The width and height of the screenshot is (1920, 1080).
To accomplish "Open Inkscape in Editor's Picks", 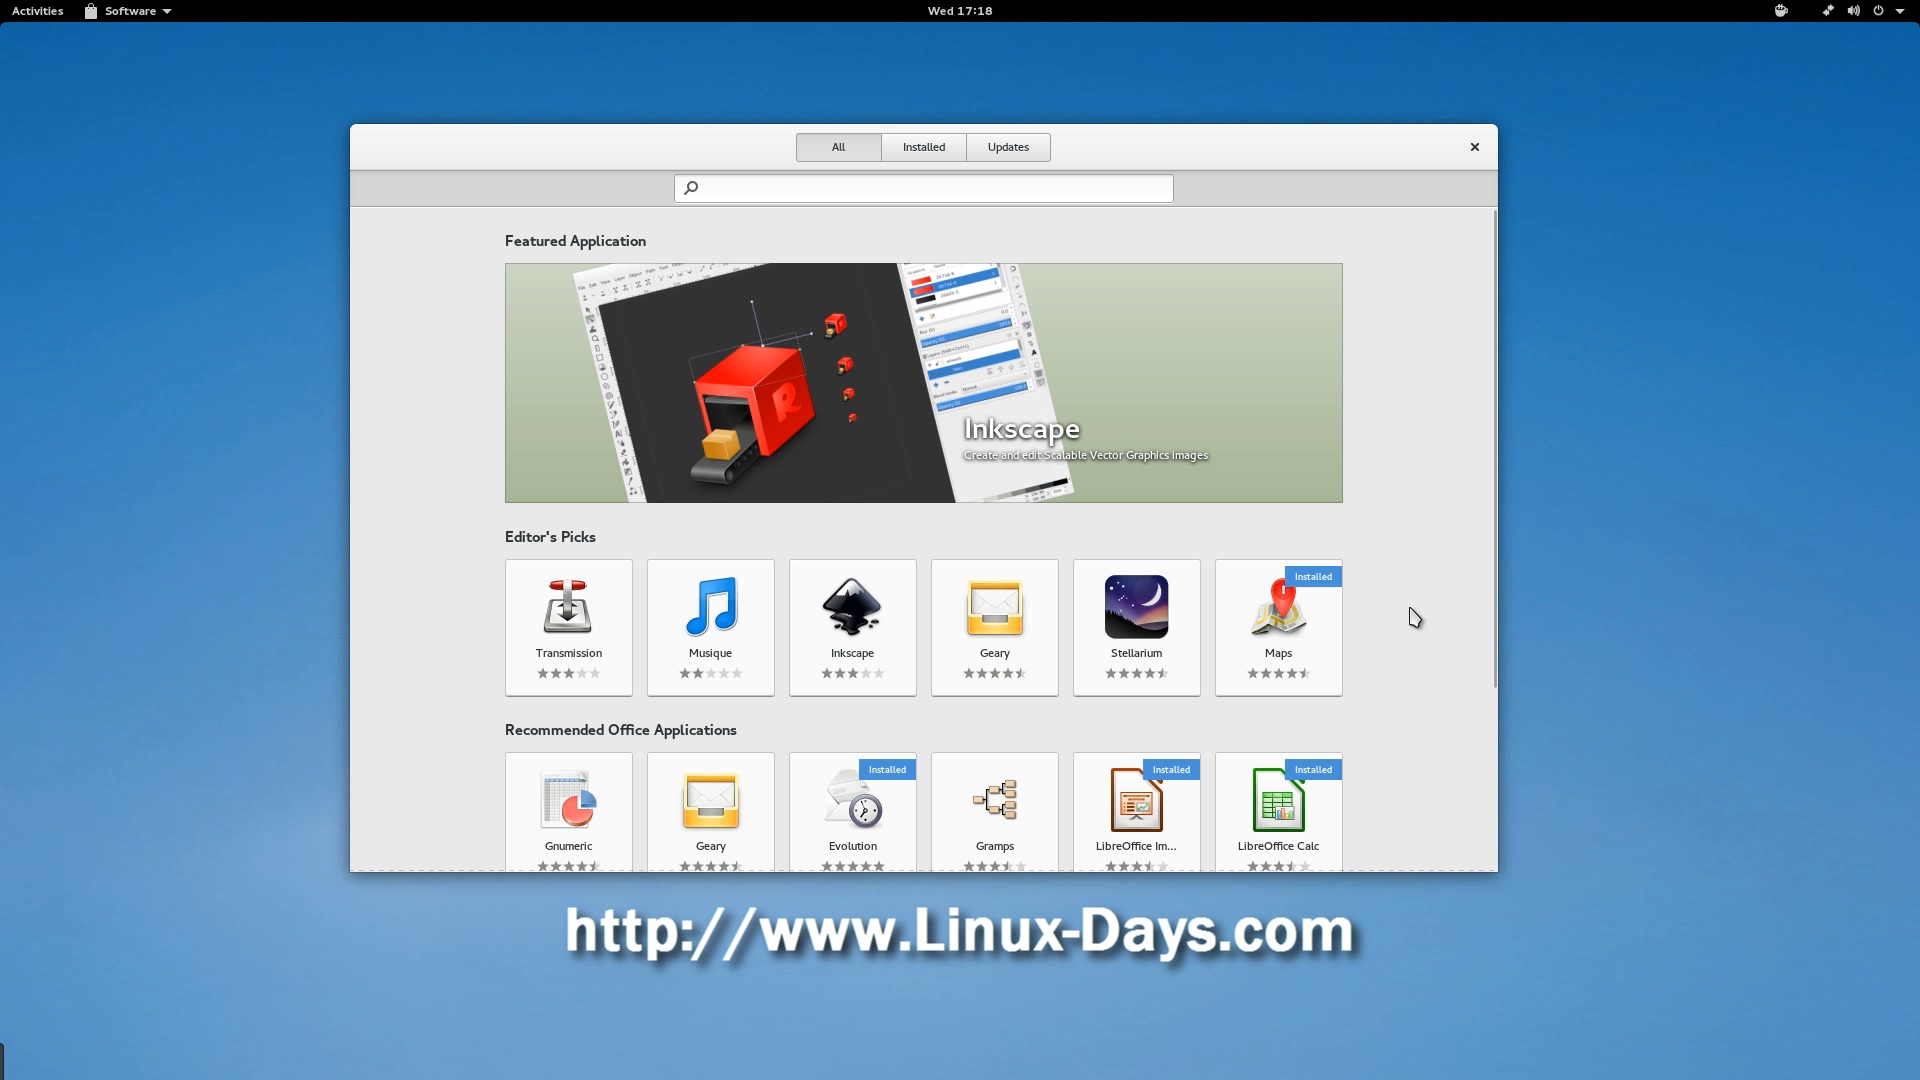I will click(x=852, y=627).
